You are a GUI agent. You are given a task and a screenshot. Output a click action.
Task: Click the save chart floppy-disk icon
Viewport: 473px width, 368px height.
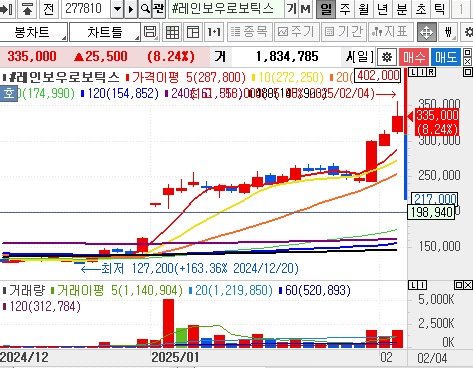coord(150,32)
